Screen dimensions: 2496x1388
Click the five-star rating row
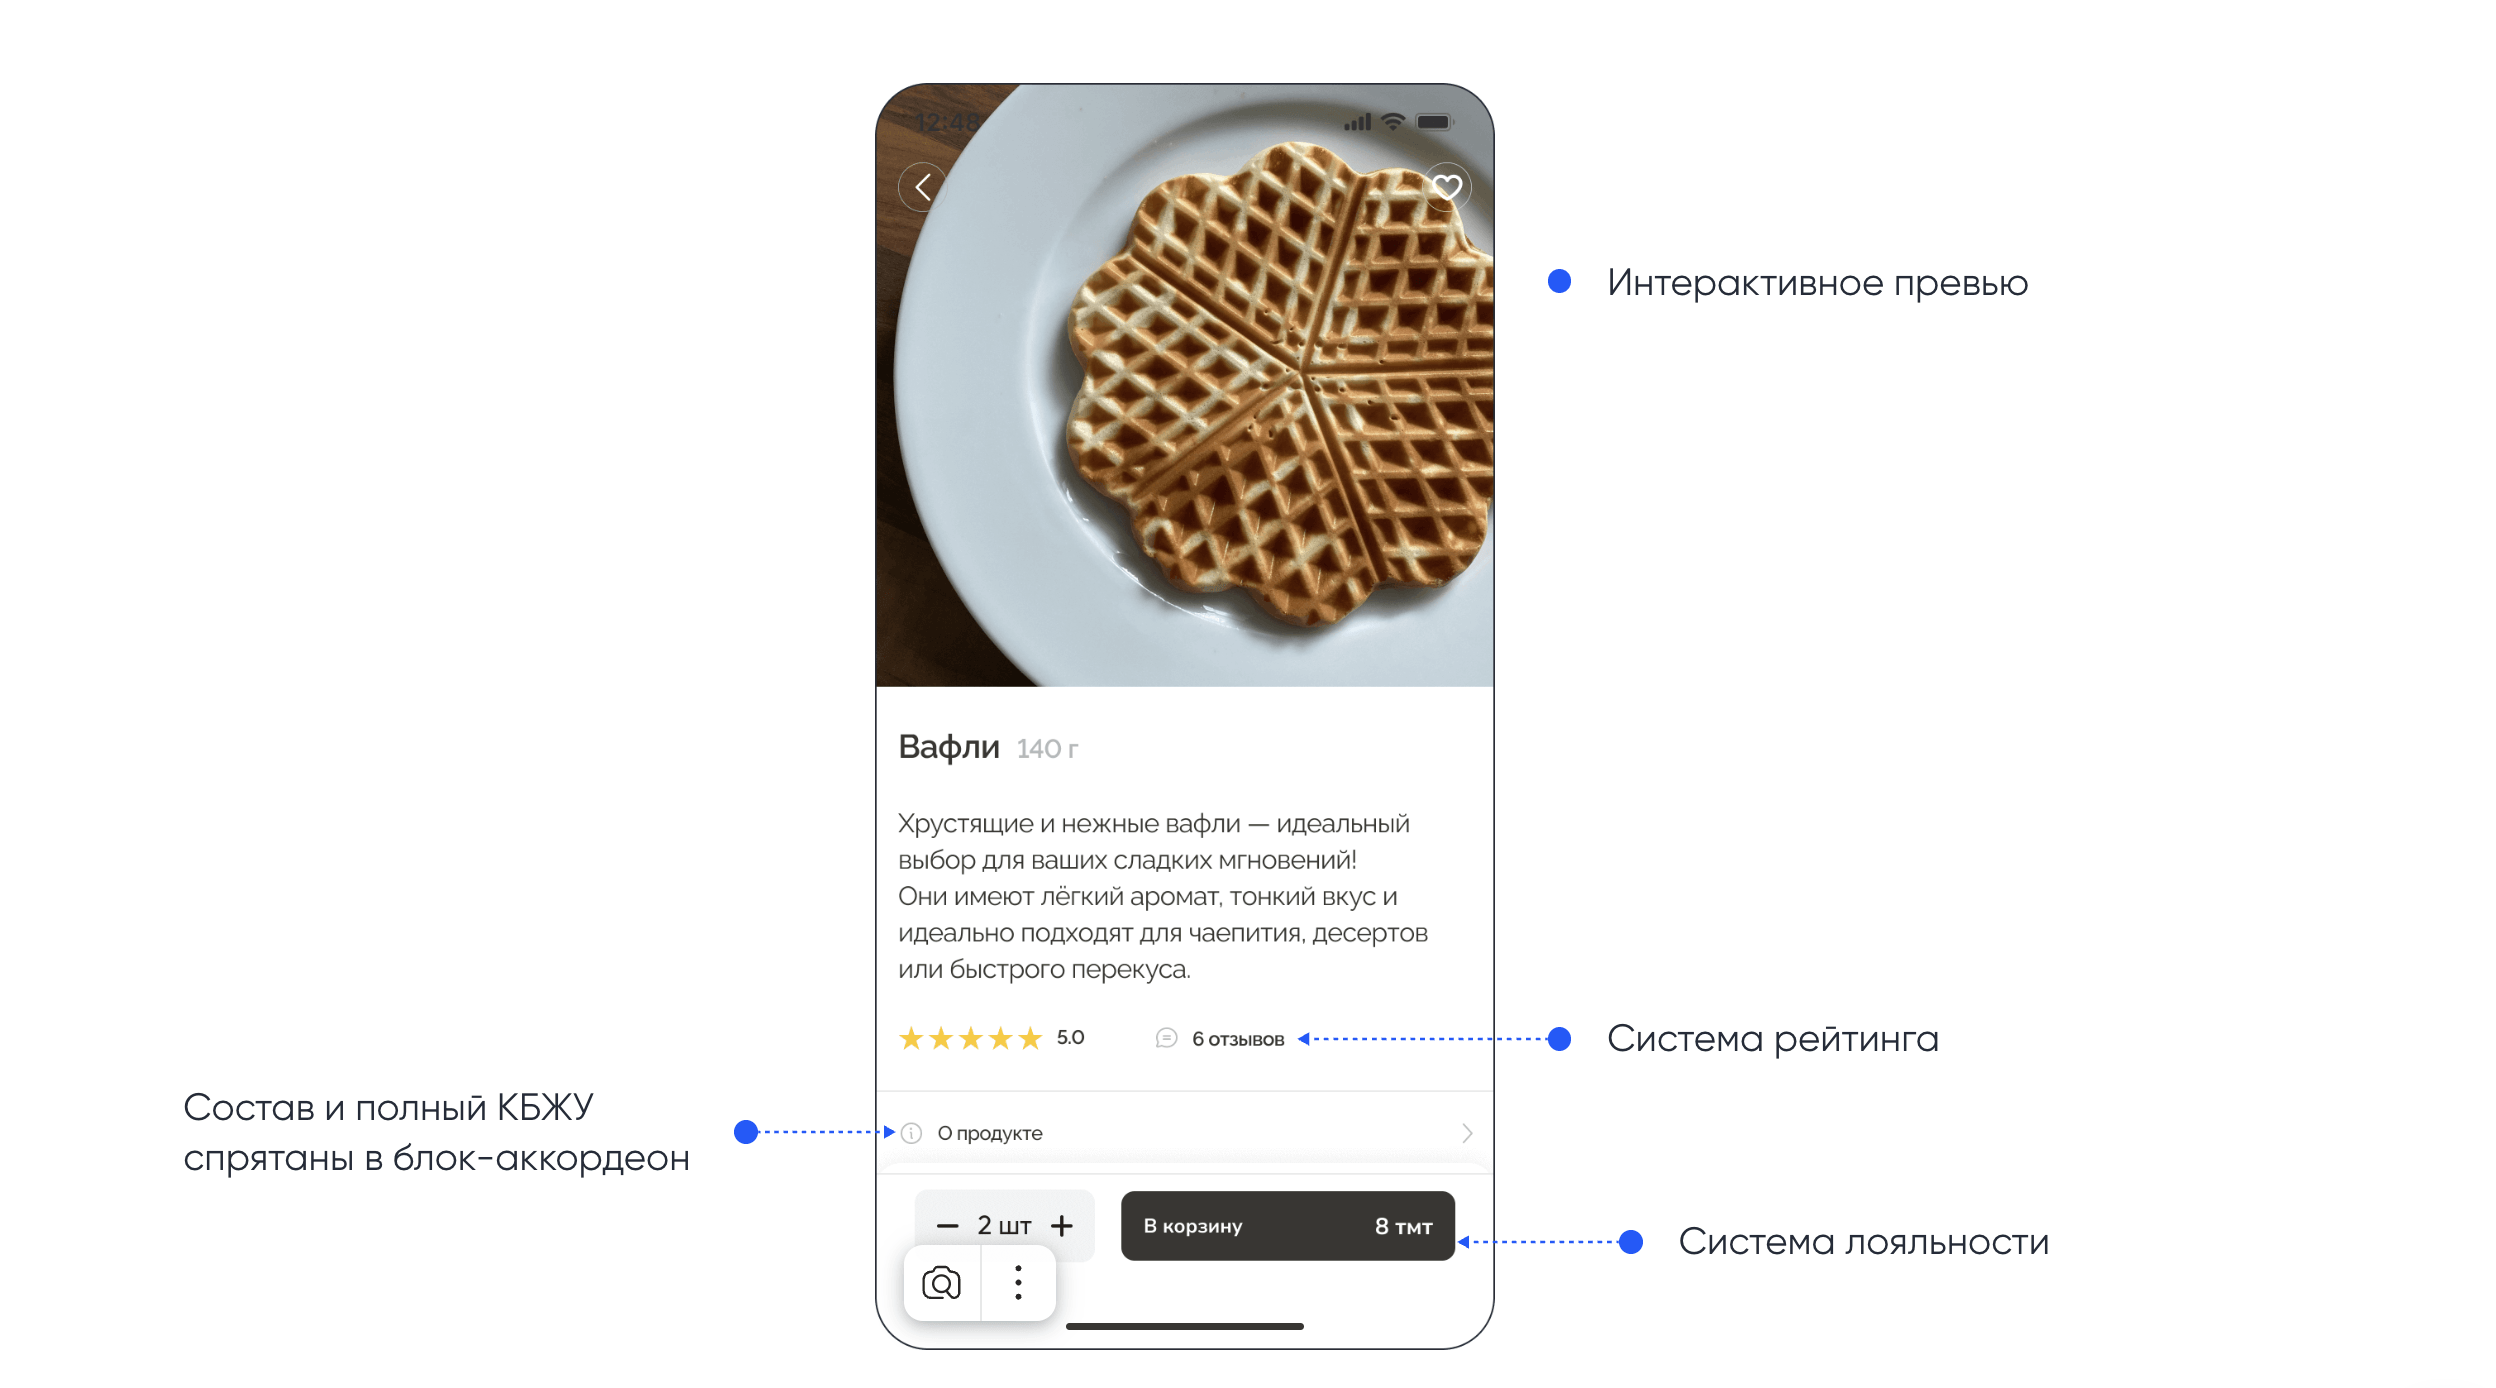coord(971,1038)
